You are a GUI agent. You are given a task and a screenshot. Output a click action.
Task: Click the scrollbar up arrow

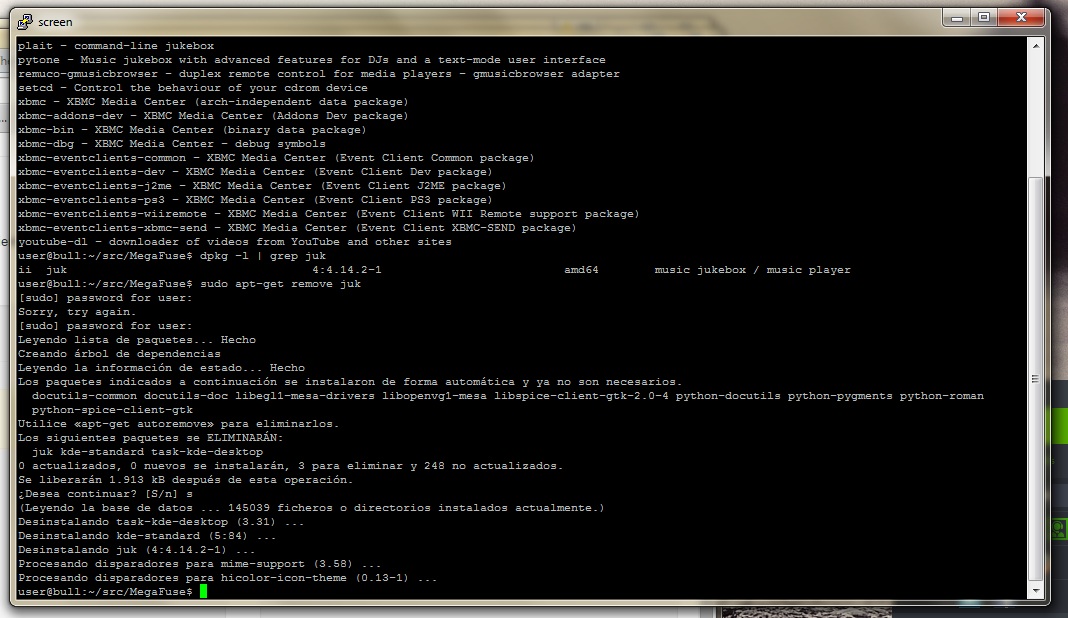1035,46
